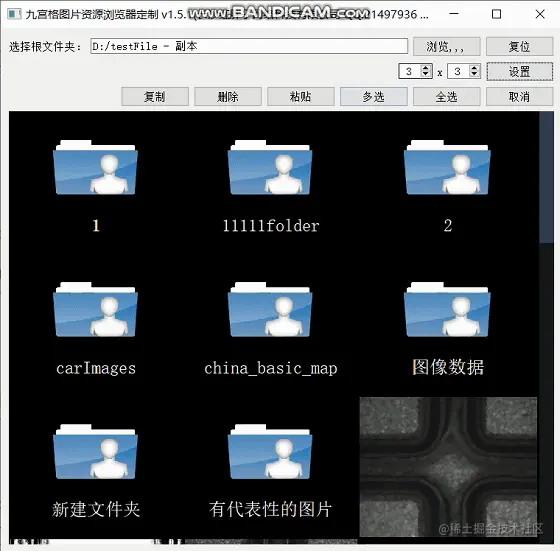Viewport: 560px width, 551px height.
Task: Open the folder icon labeled 2
Action: [447, 167]
